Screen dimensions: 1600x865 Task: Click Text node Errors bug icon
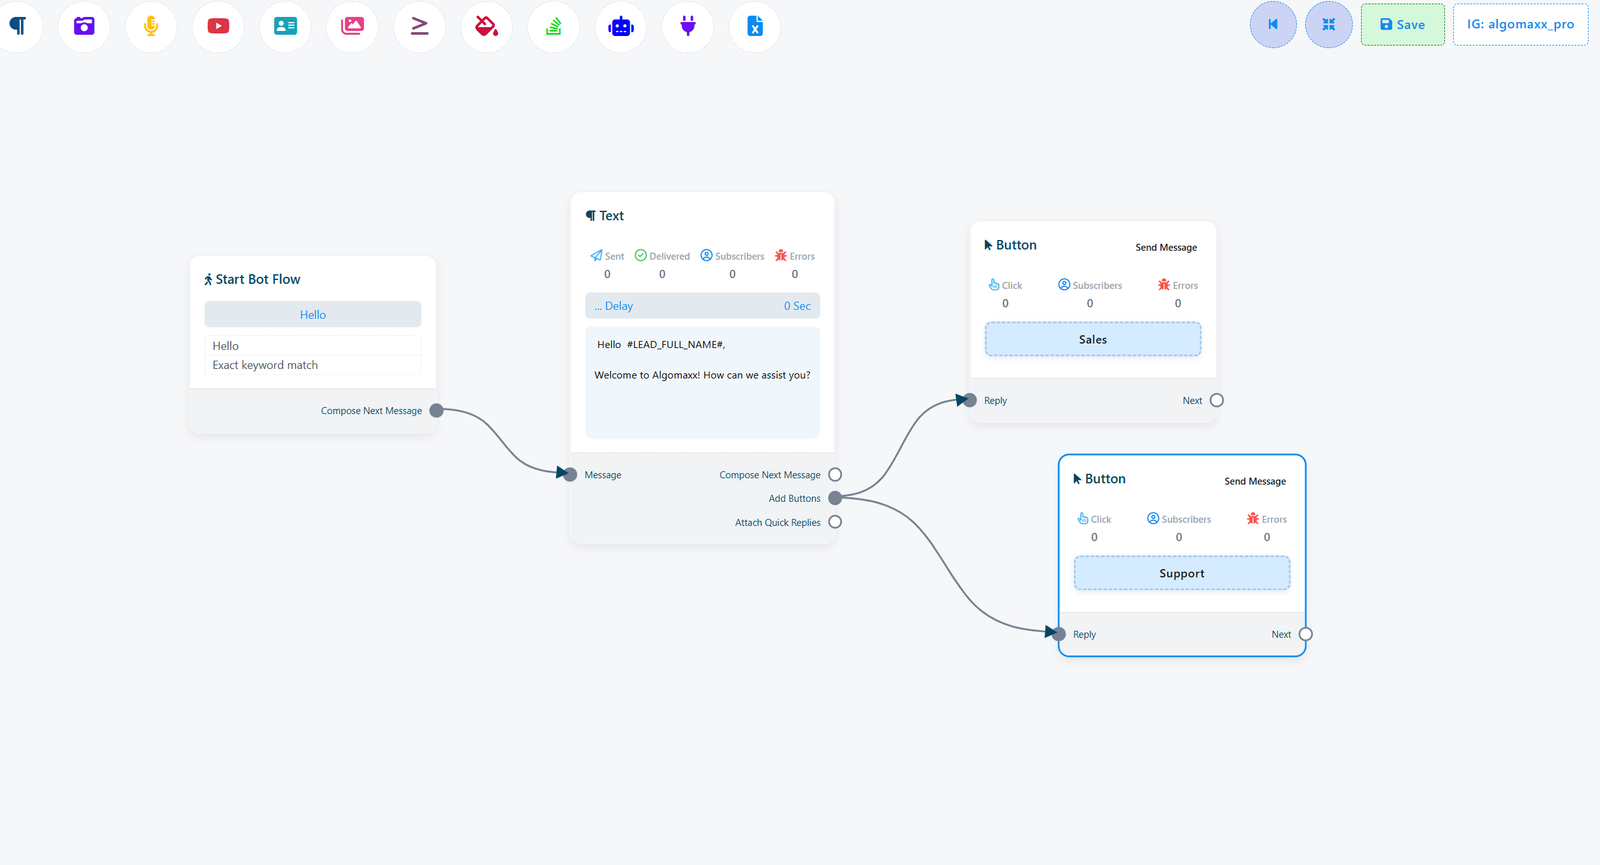[x=781, y=255]
